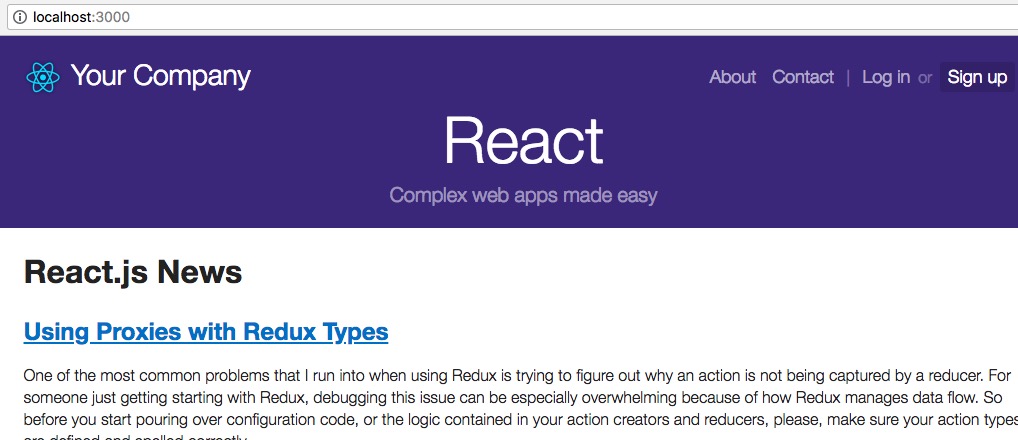Open the Using Proxies with Redux Types article
This screenshot has width=1018, height=440.
pos(206,332)
